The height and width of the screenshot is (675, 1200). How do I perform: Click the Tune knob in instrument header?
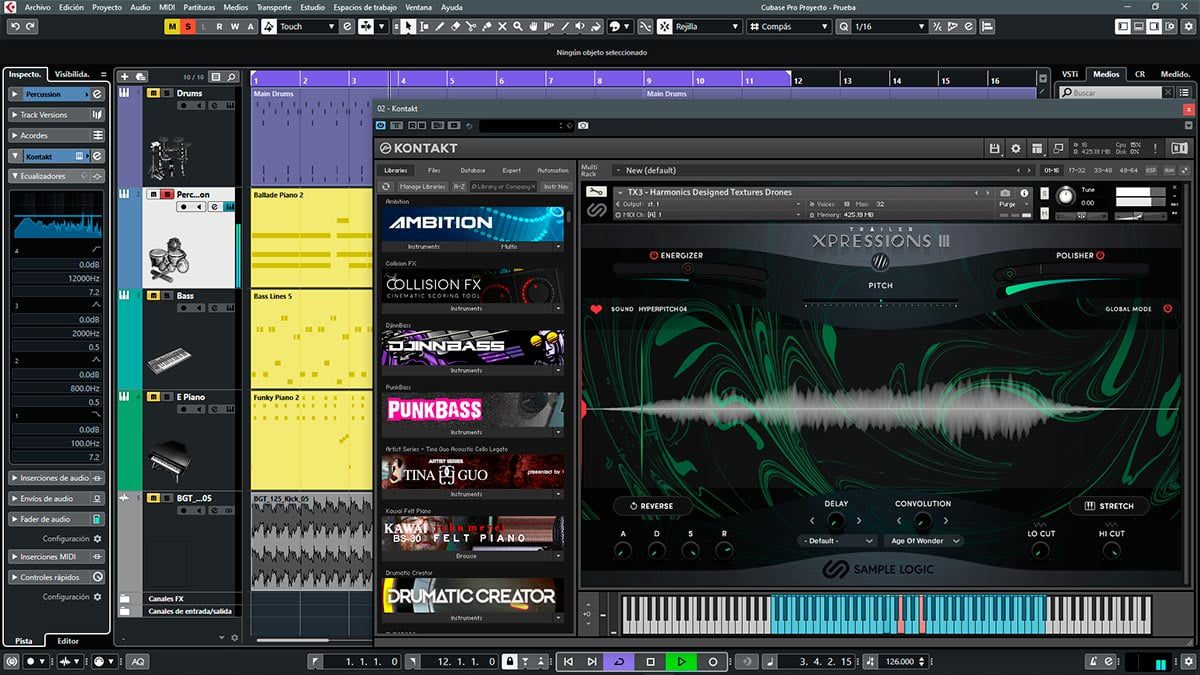(x=1066, y=195)
